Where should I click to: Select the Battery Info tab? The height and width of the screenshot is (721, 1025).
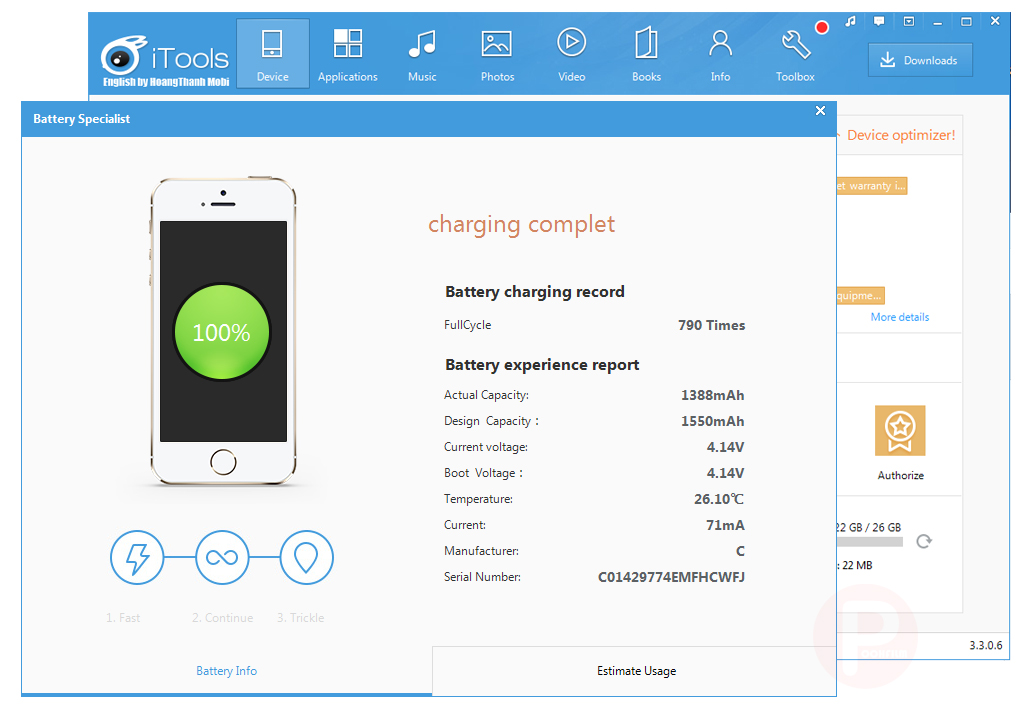[226, 671]
